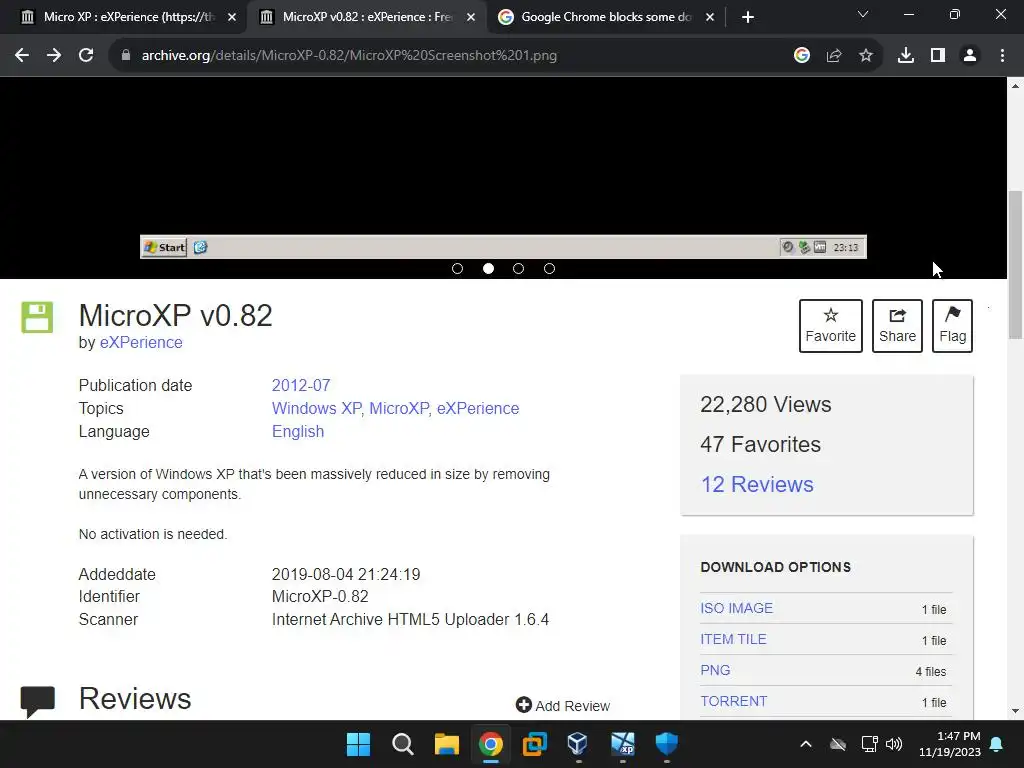
Task: Open network tray icon
Action: 869,744
